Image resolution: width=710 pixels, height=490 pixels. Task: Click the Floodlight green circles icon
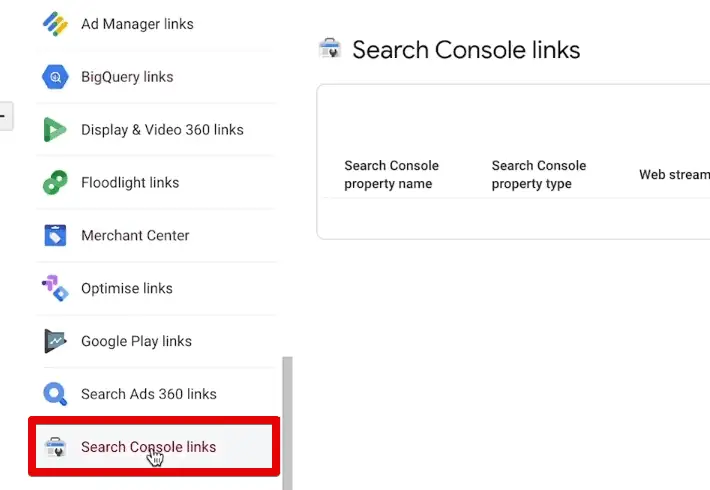click(55, 183)
